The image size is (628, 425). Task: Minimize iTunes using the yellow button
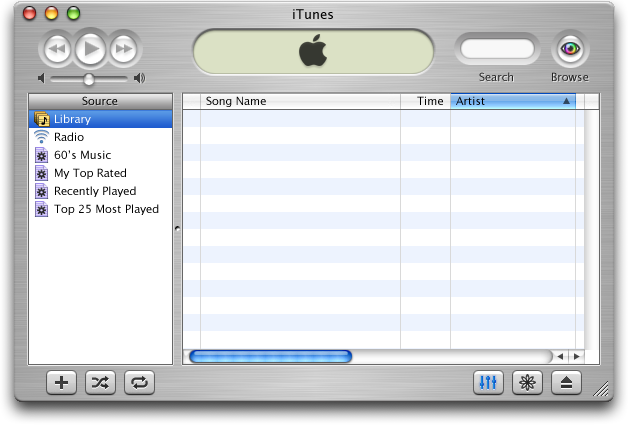(x=51, y=13)
